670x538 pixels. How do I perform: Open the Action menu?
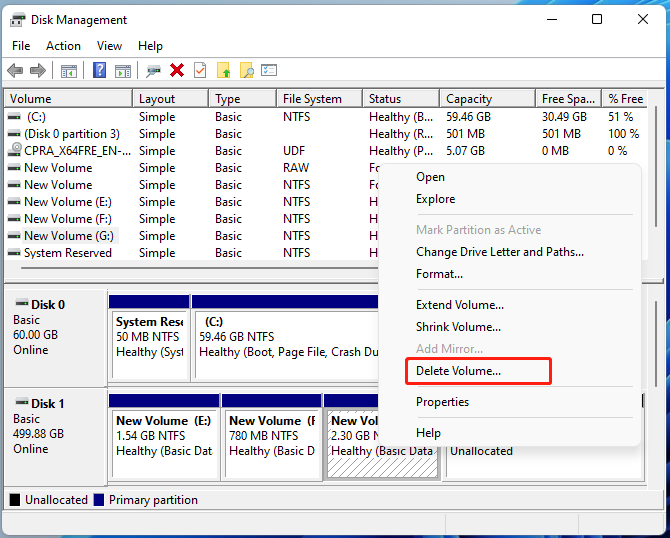point(63,46)
